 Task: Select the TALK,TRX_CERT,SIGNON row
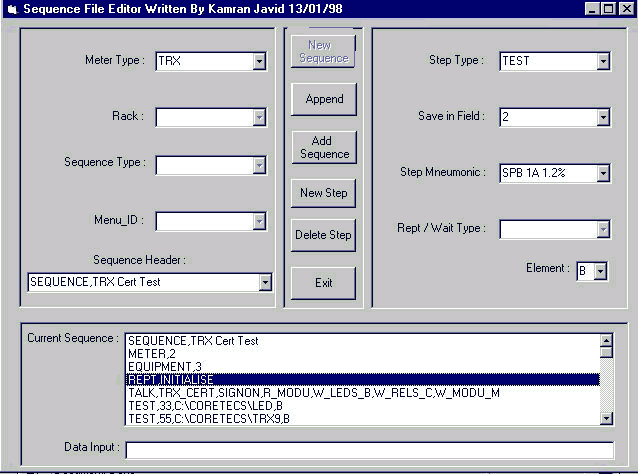click(x=363, y=393)
